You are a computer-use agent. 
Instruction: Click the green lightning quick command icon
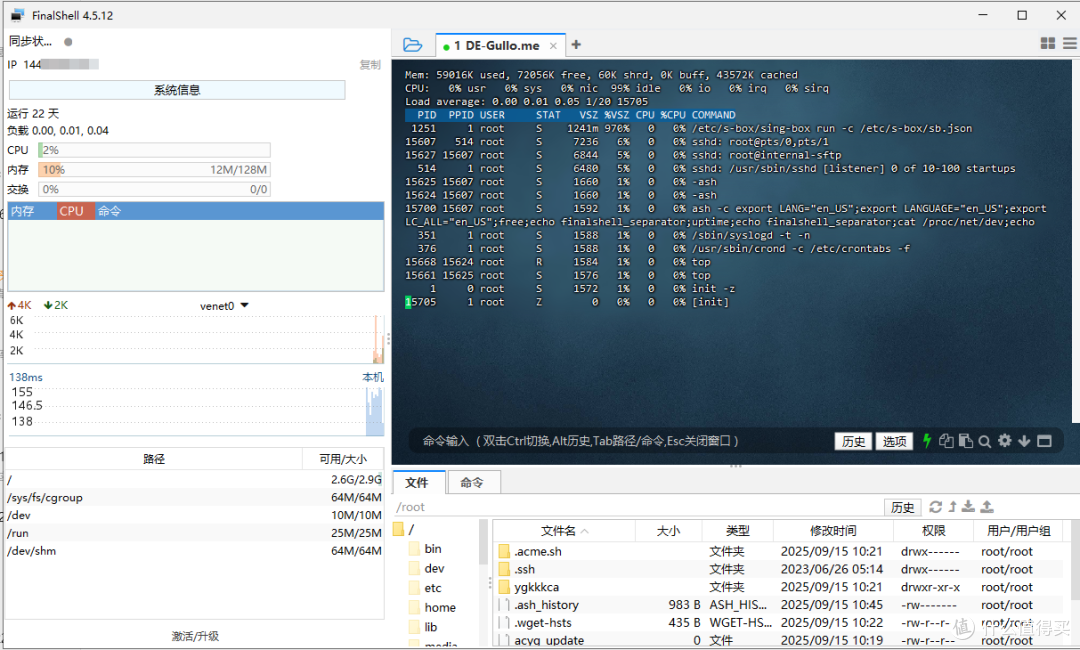click(x=927, y=441)
